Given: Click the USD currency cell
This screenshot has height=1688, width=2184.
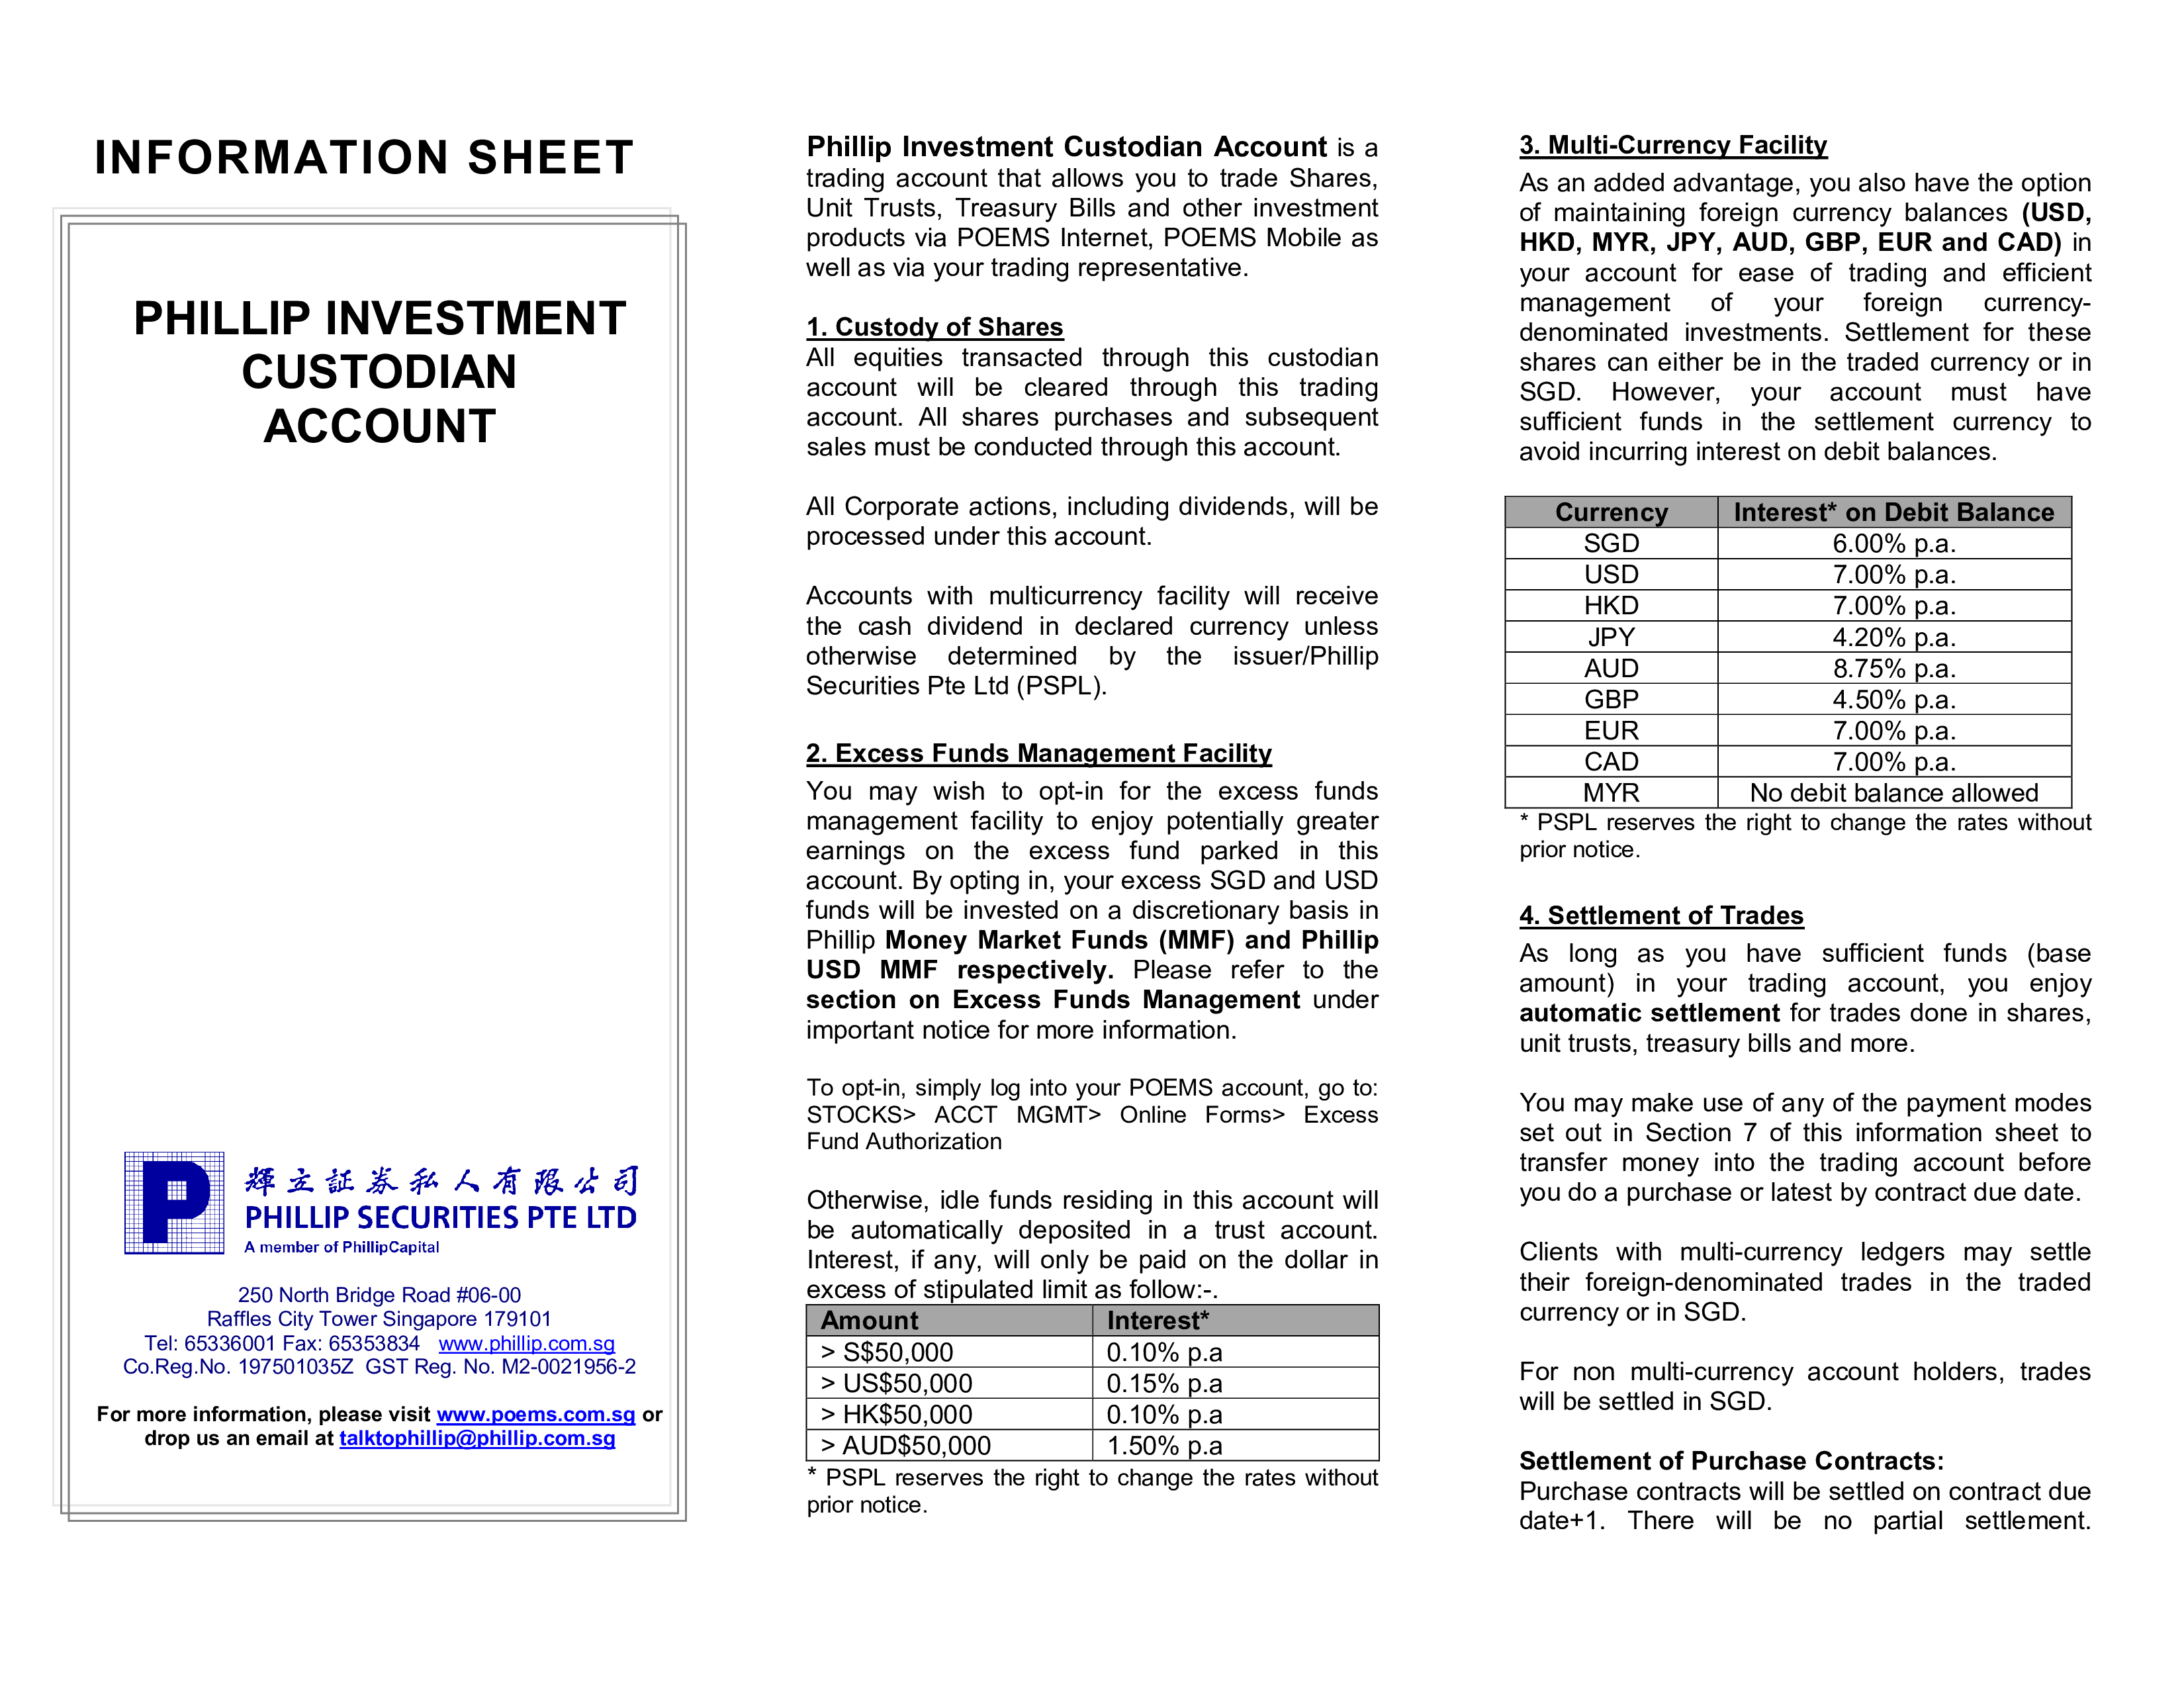Looking at the screenshot, I should pos(1611,574).
